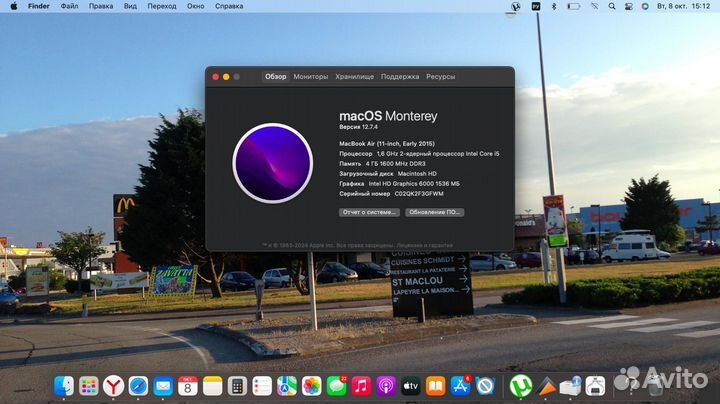Open Photos from the dock
Screen dimensions: 720x404
pos(312,386)
